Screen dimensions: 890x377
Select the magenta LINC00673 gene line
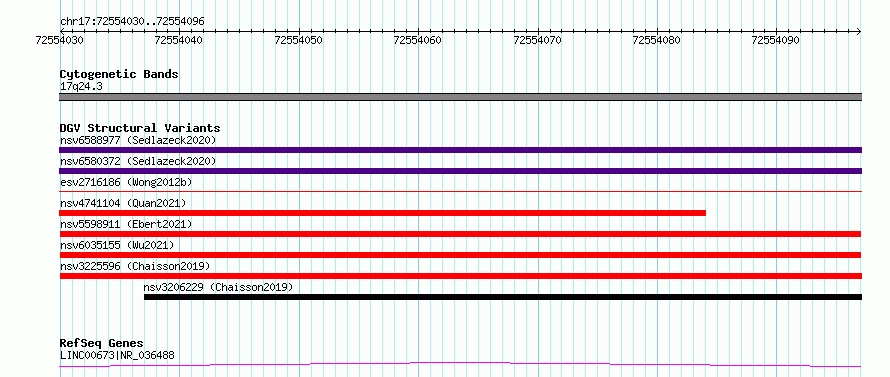pos(460,365)
